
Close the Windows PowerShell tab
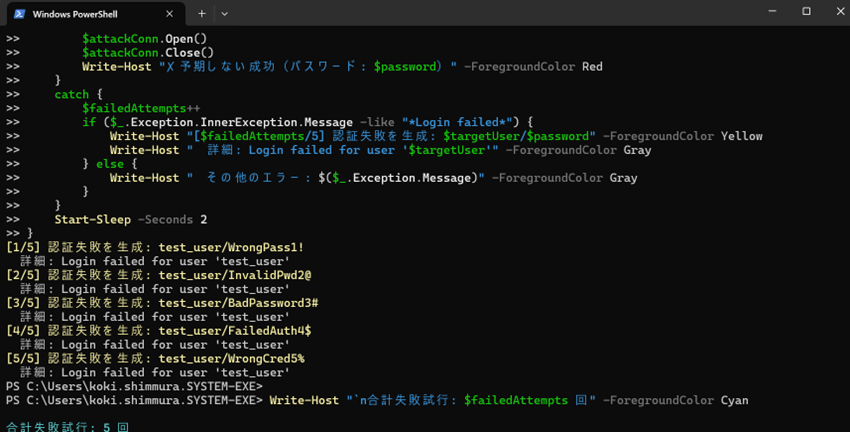[169, 14]
